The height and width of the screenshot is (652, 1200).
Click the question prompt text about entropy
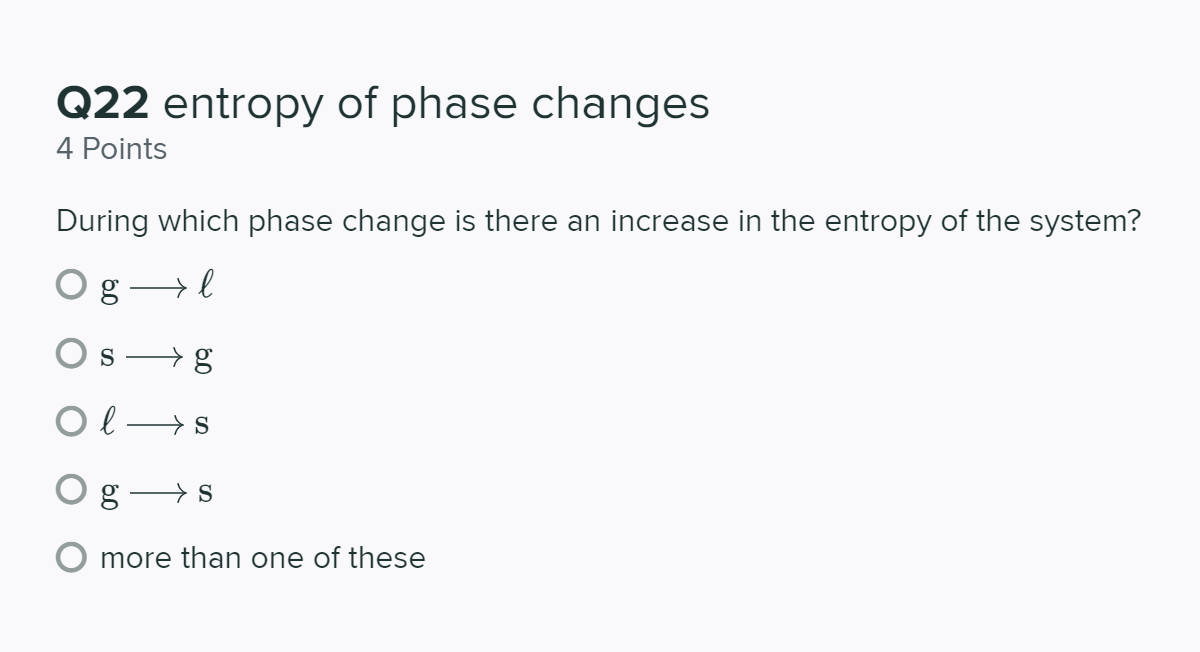(598, 221)
